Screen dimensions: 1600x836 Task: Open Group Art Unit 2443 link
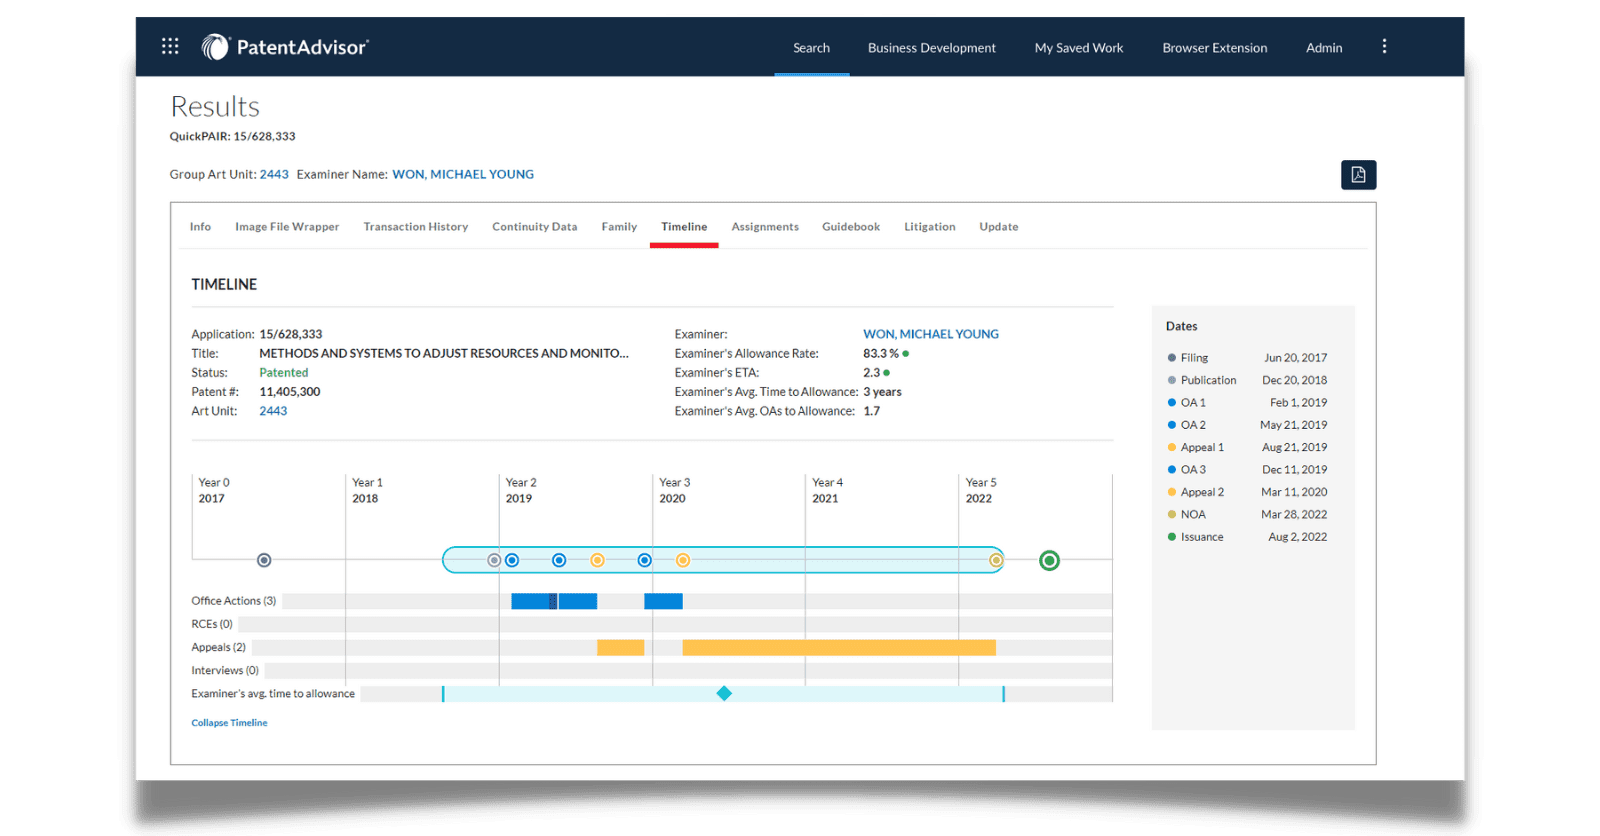click(274, 174)
